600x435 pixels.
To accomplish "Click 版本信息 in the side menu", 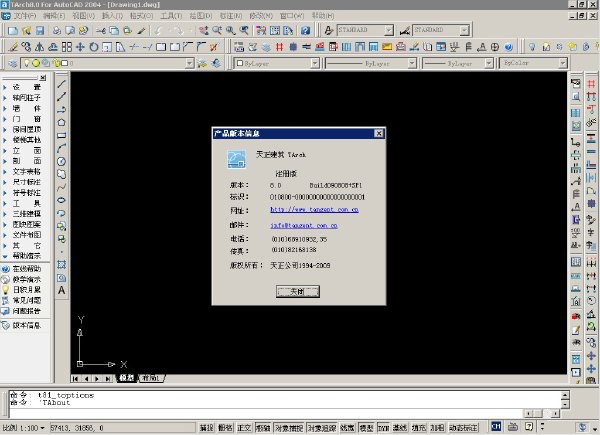I will (26, 325).
